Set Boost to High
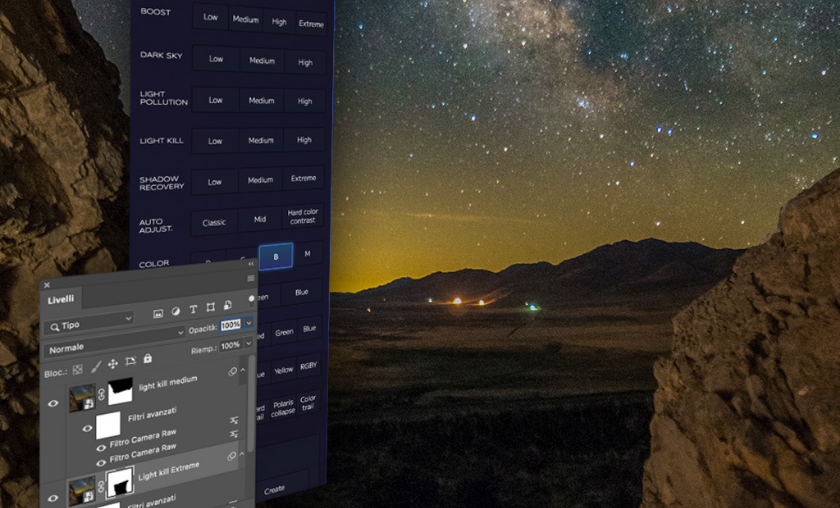Screen dimensions: 840x508 click(x=279, y=21)
